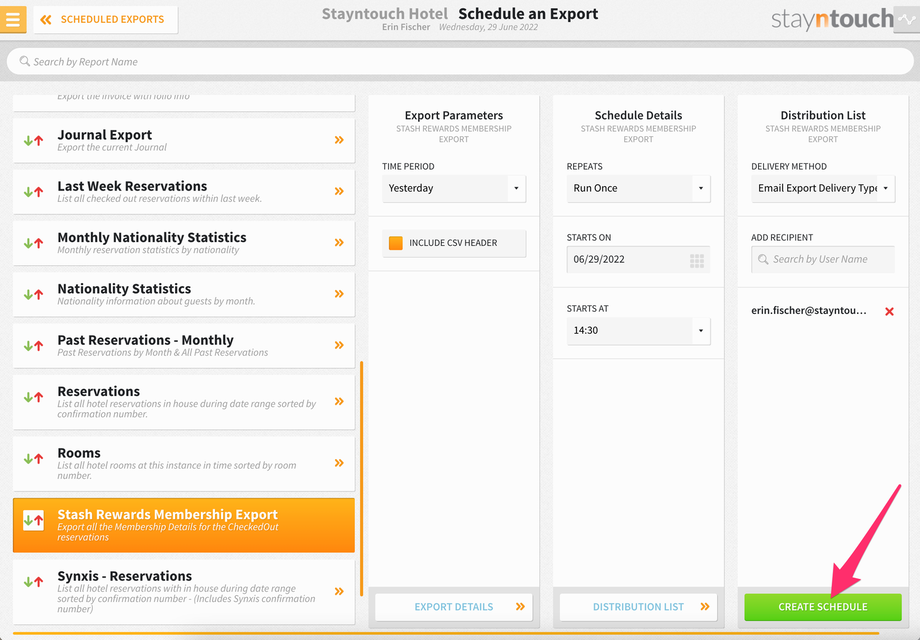Image resolution: width=920 pixels, height=640 pixels.
Task: Click the export arrows icon for Synxis - Reservations
Action: pyautogui.click(x=33, y=582)
